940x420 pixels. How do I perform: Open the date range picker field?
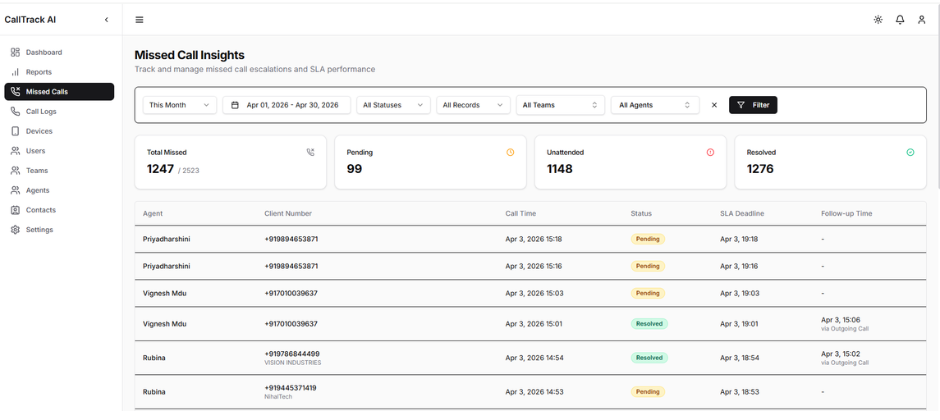[x=286, y=105]
